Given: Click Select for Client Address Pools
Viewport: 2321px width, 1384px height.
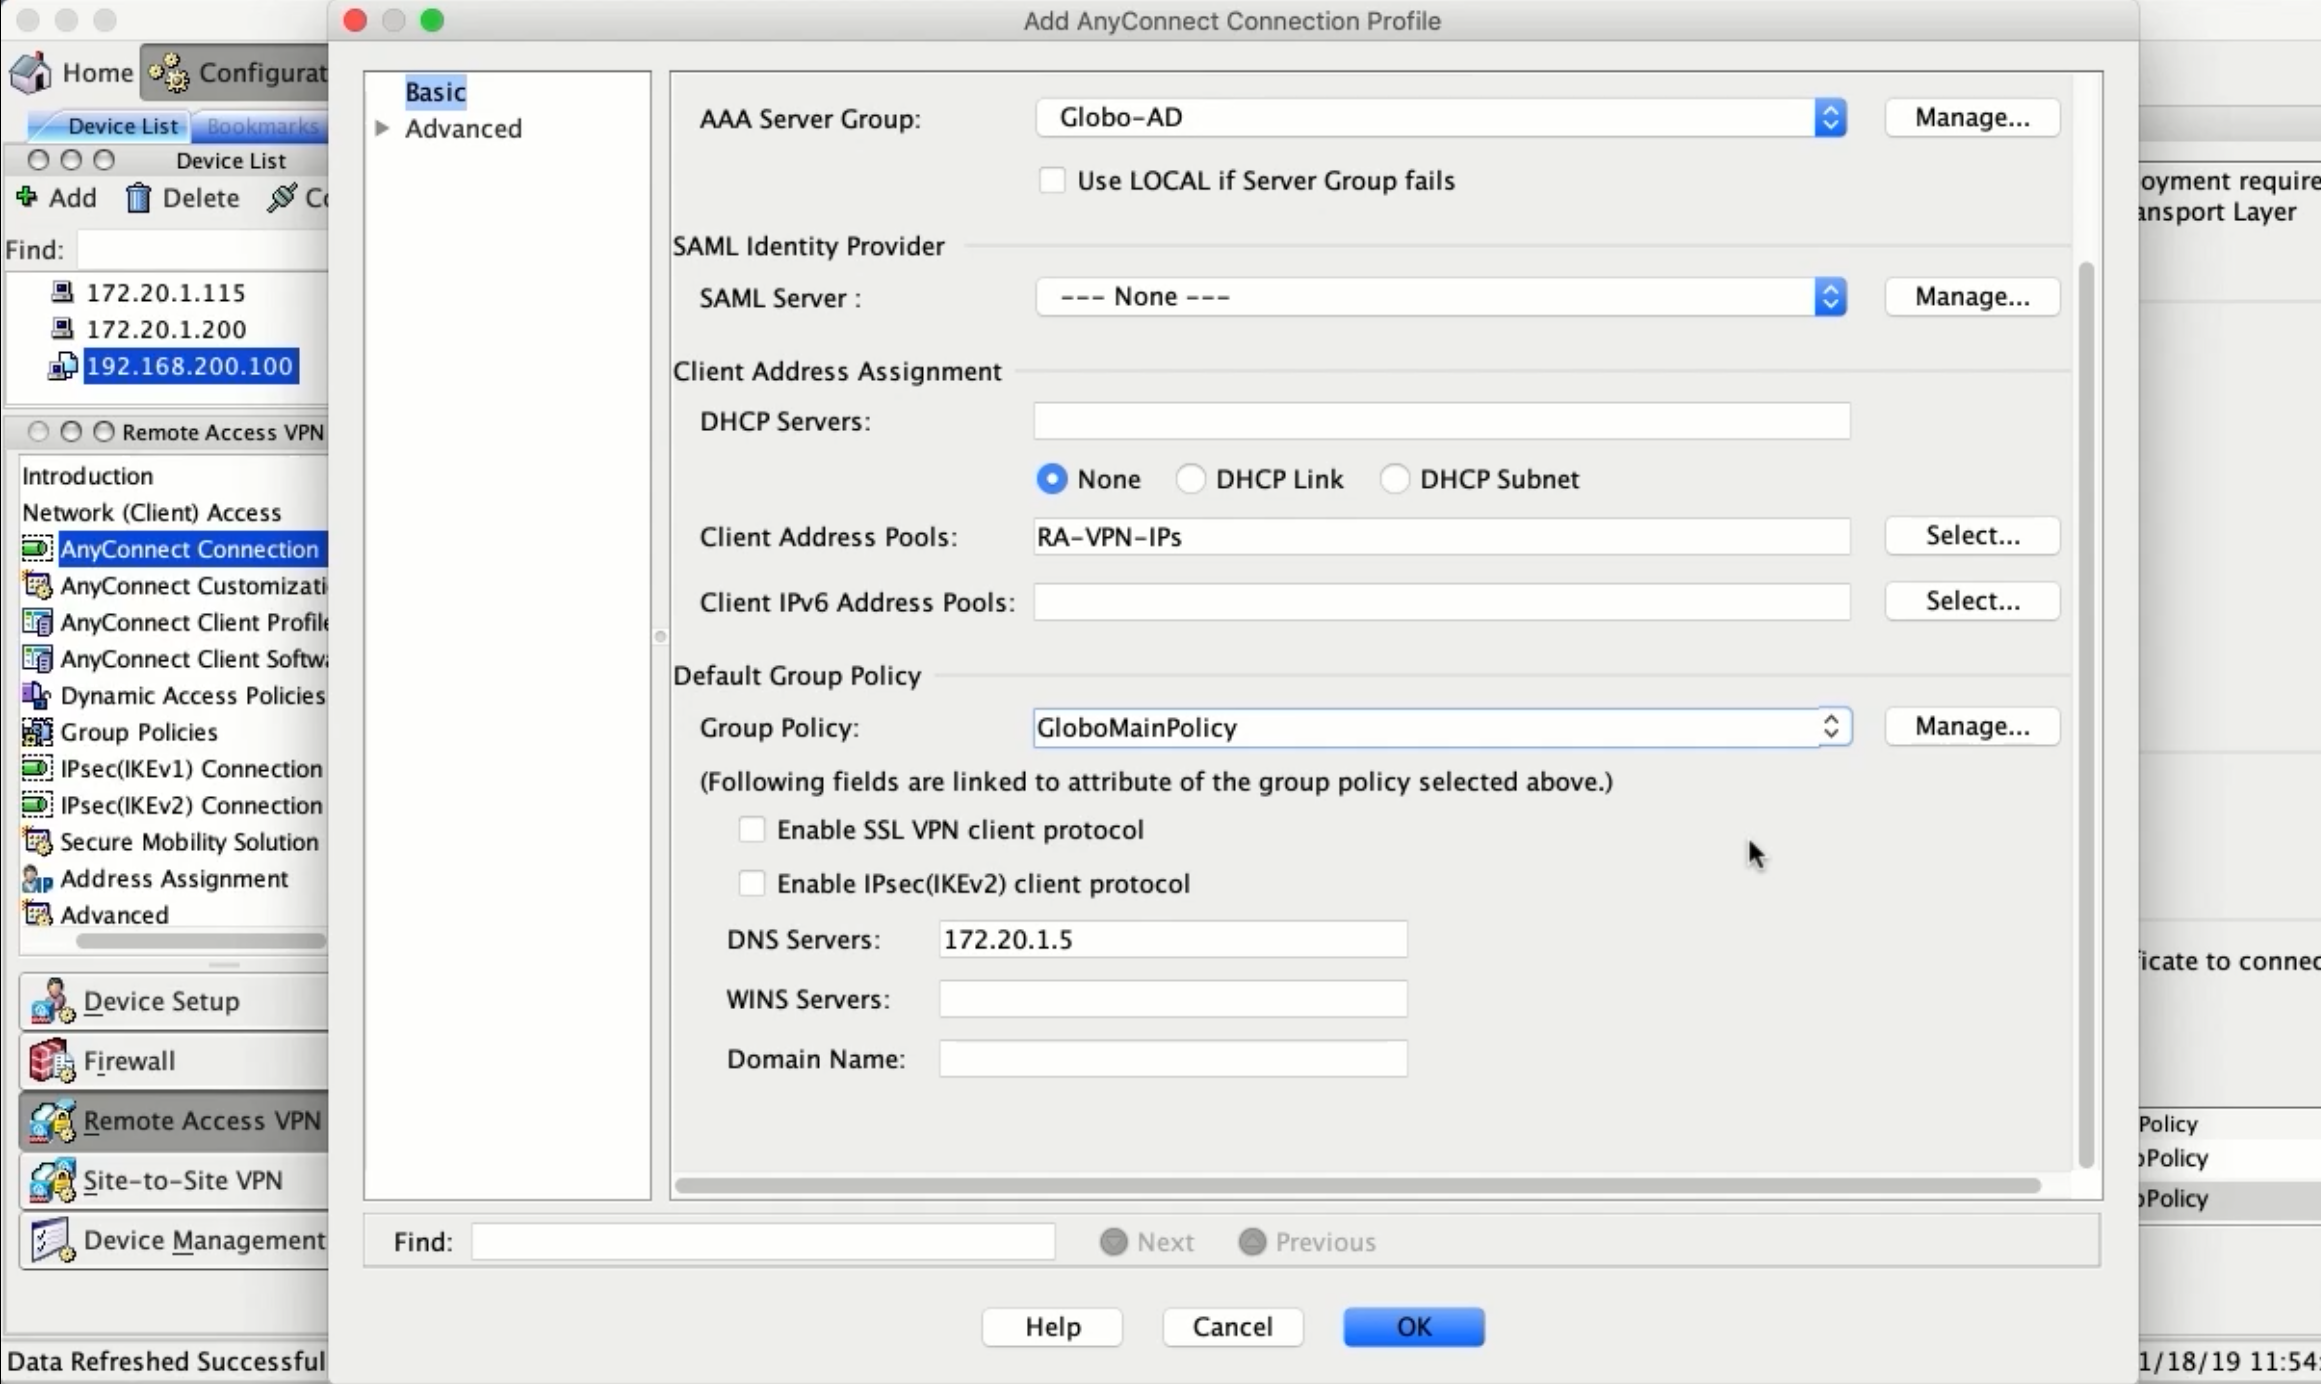Looking at the screenshot, I should pos(1972,536).
